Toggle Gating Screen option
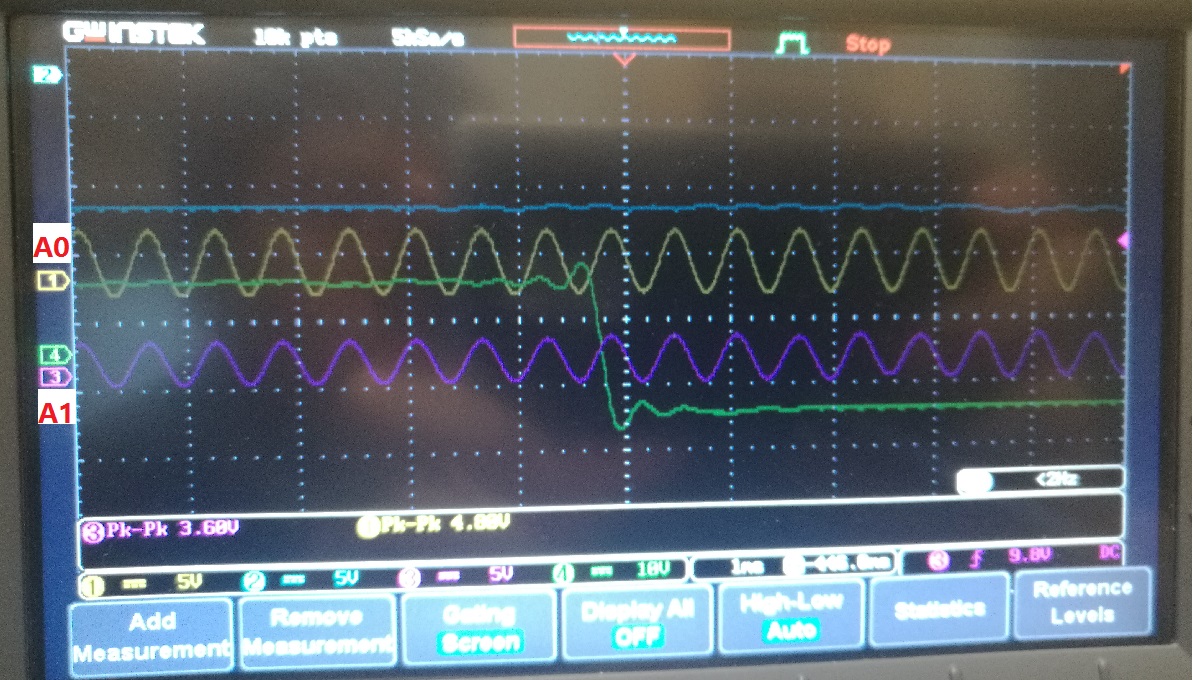 pos(480,627)
